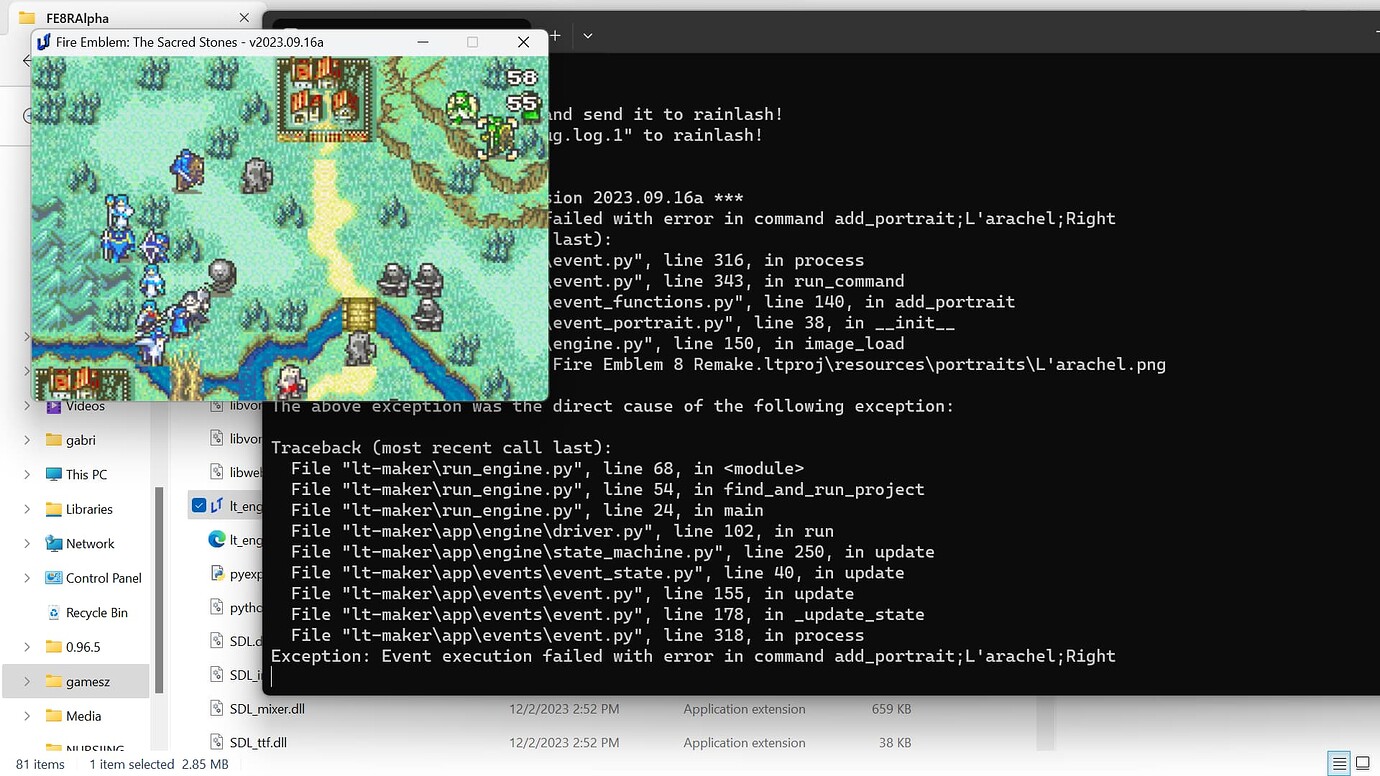
Task: Switch to details view layout
Action: (1338, 764)
